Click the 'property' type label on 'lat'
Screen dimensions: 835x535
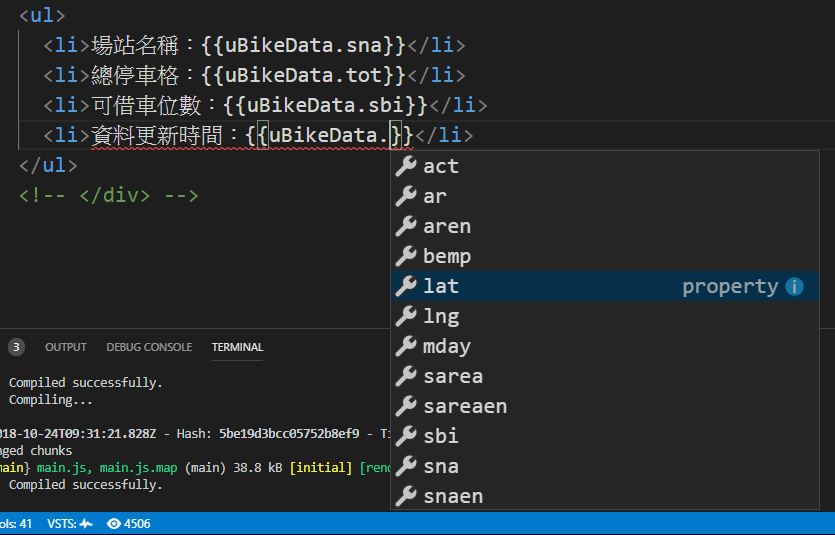coord(730,286)
